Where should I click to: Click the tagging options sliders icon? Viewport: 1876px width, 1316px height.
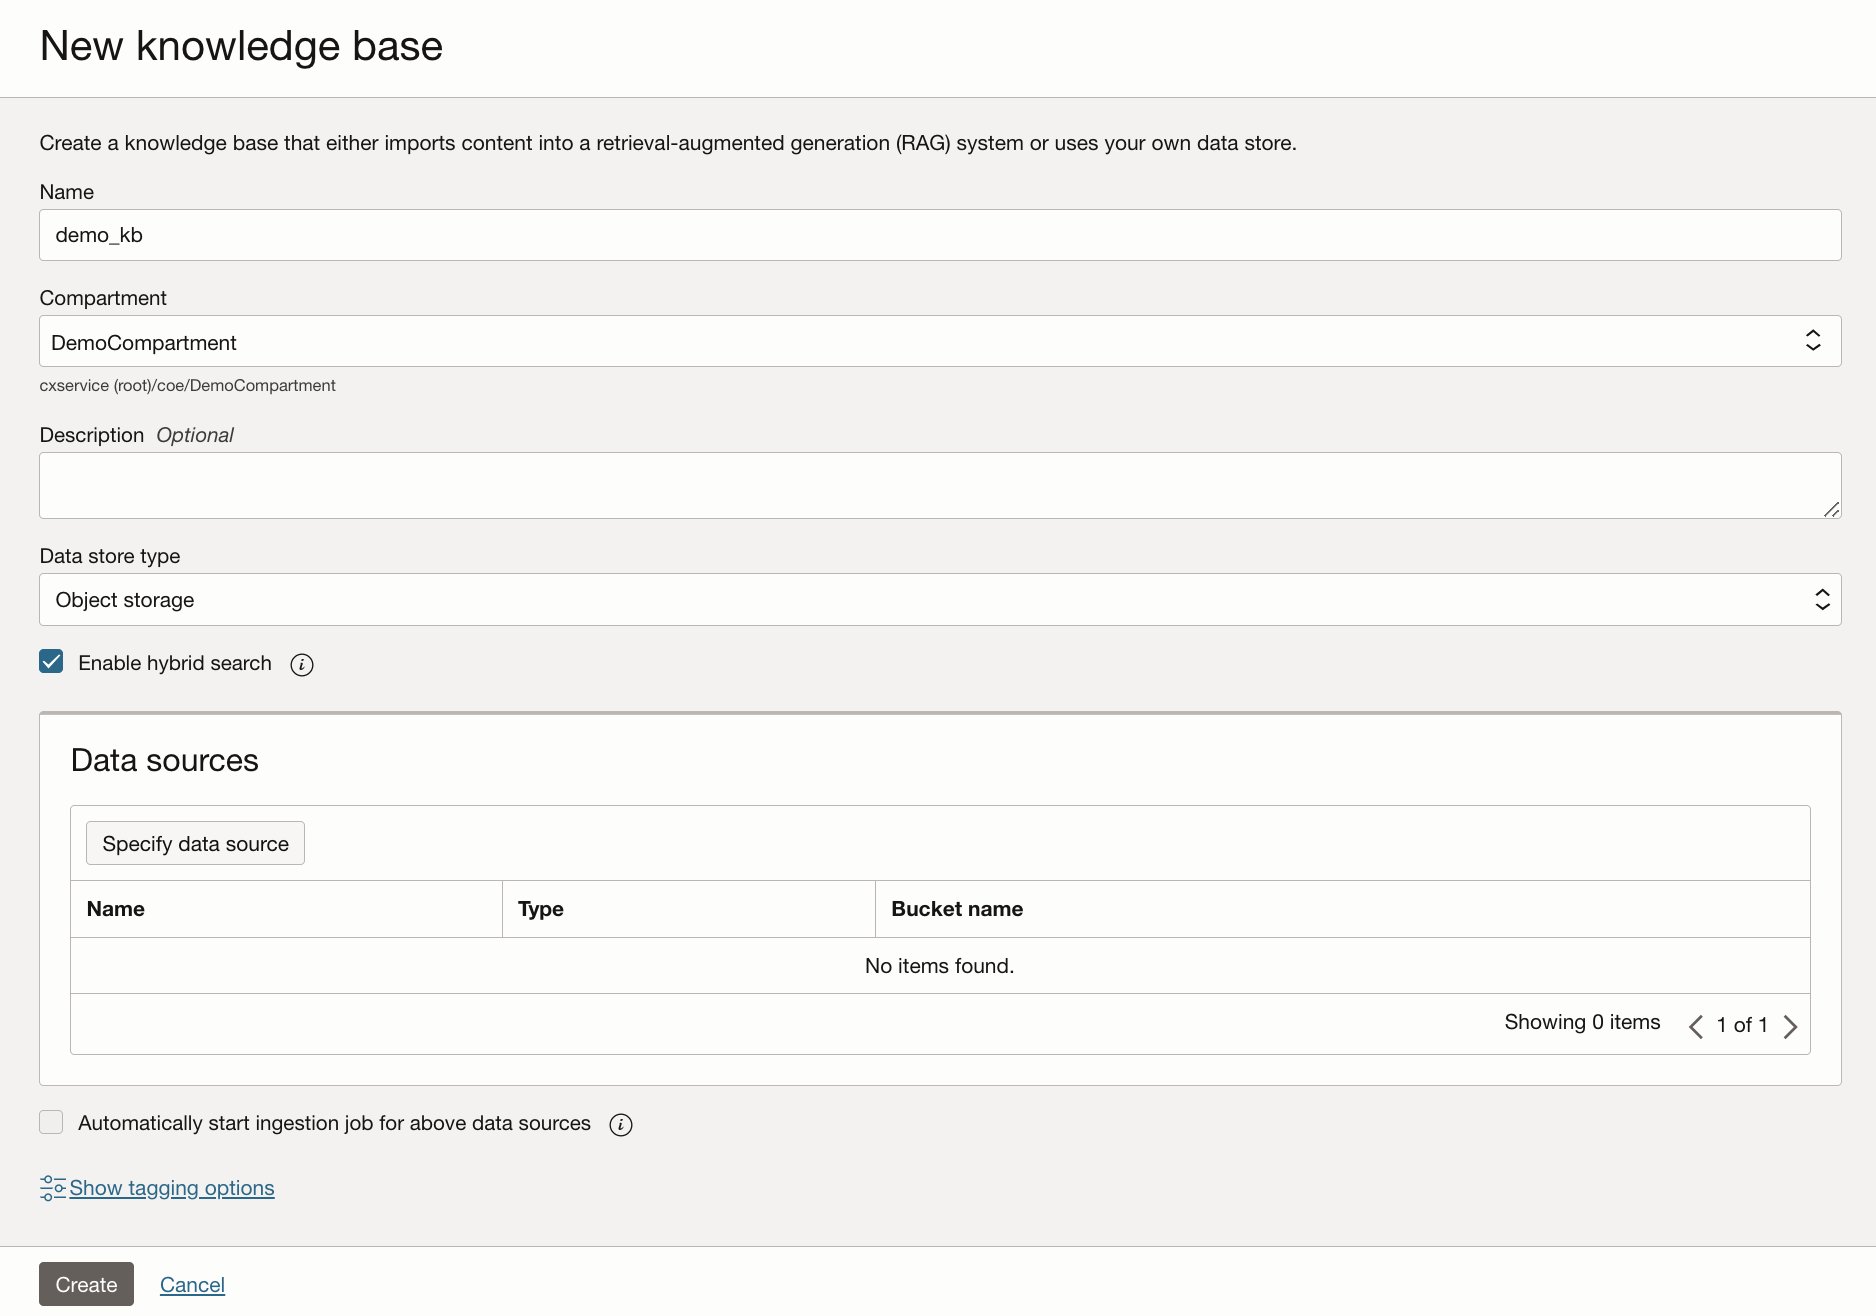[x=52, y=1188]
